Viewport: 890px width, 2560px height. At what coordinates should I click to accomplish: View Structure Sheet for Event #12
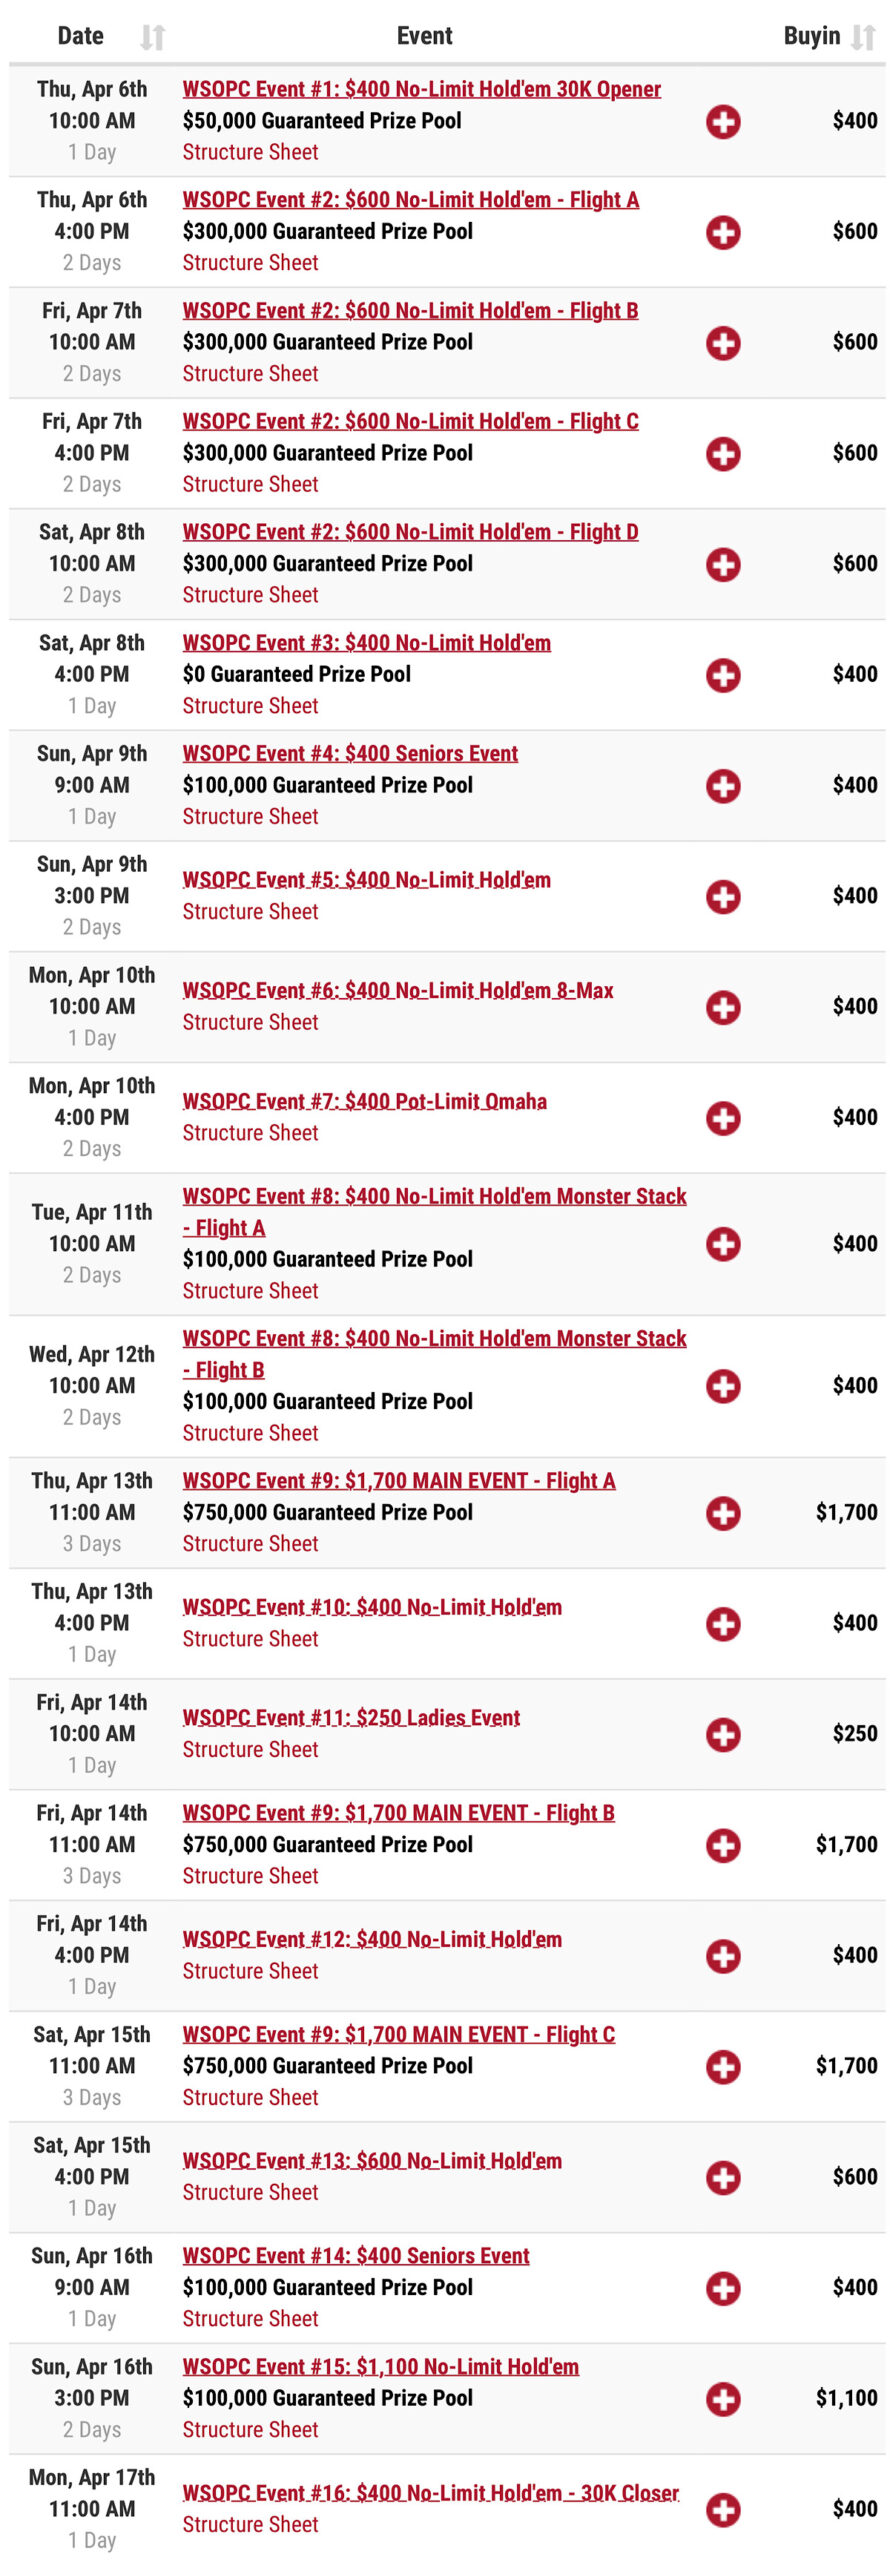[250, 1971]
